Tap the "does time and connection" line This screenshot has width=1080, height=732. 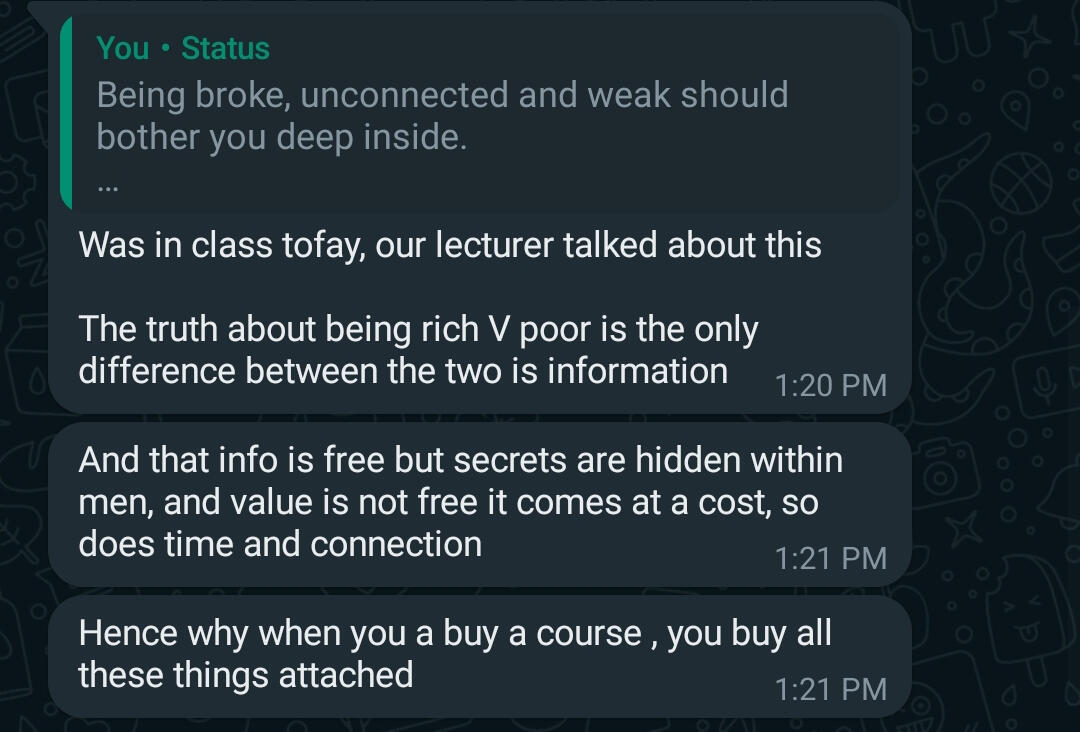280,544
